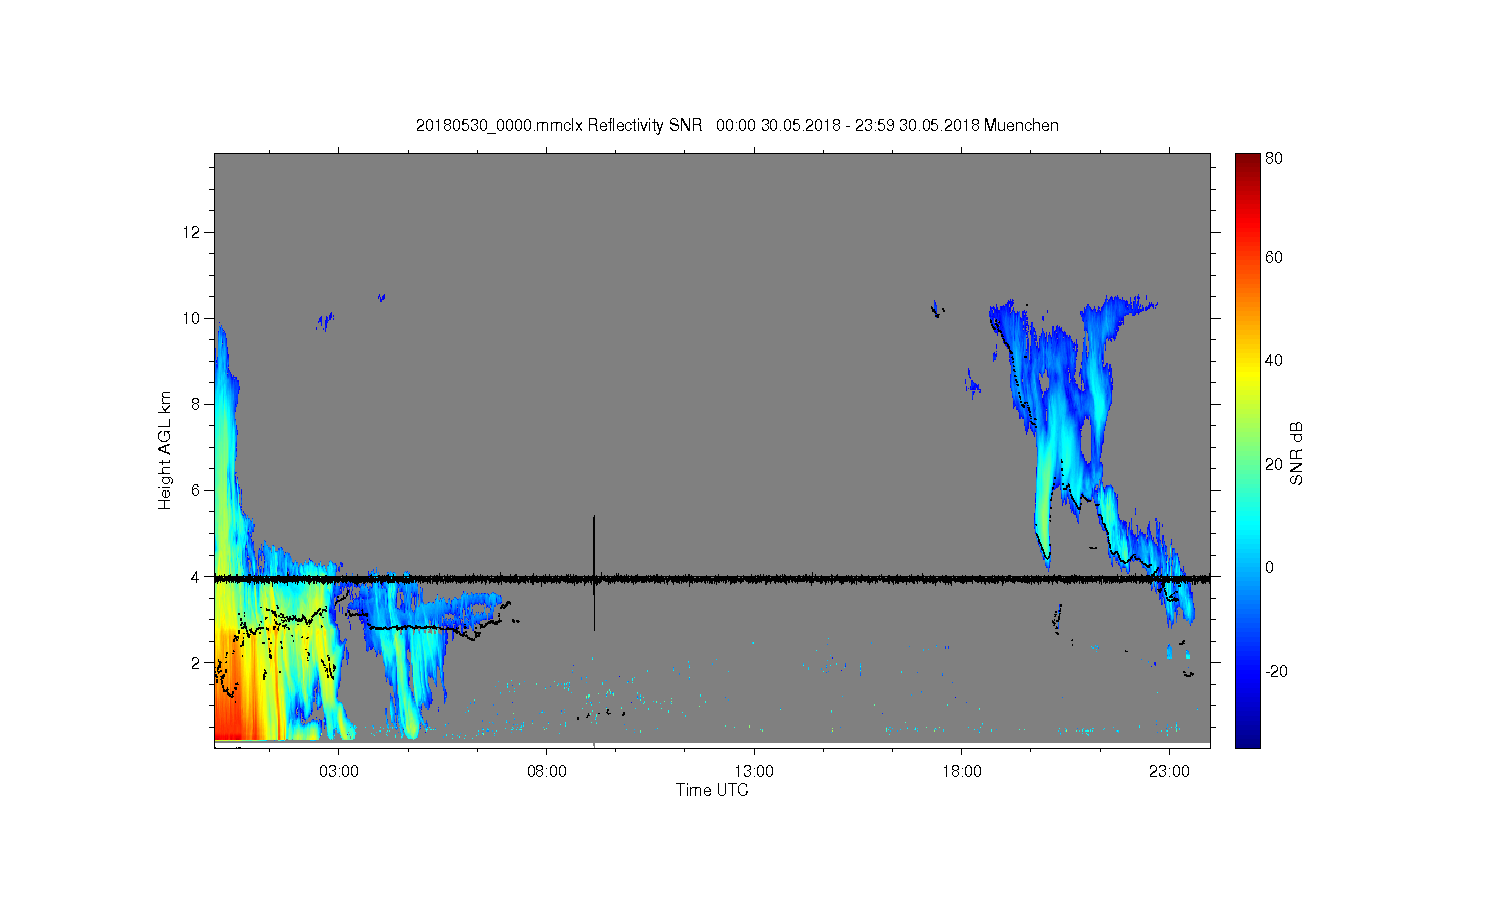Image resolution: width=1500 pixels, height=900 pixels.
Task: Click the height tick label 2
Action: (x=196, y=662)
